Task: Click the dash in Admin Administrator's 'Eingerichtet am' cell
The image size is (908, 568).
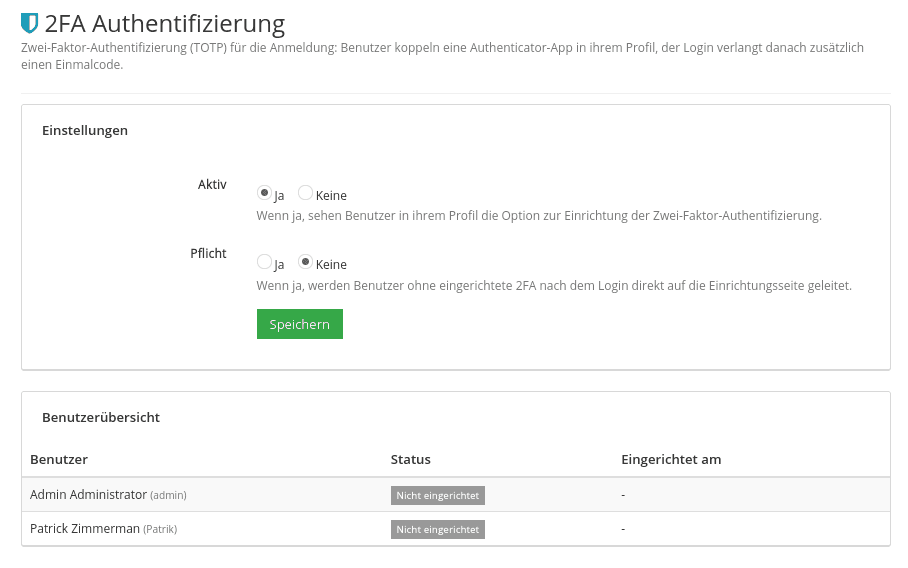Action: 623,495
